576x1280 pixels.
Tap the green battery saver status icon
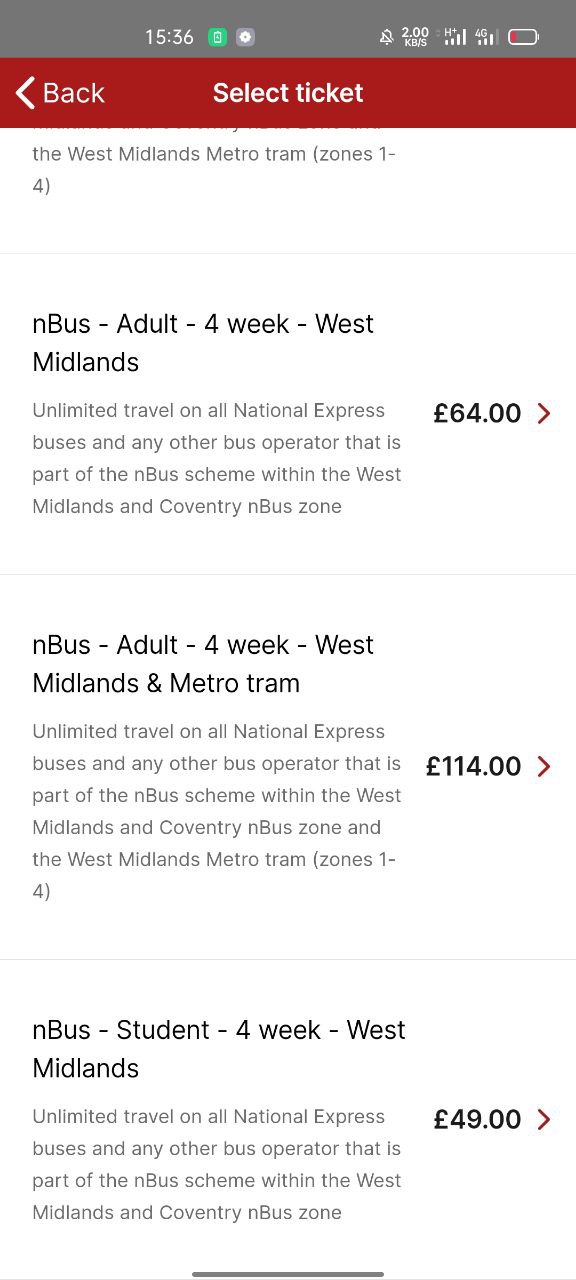coord(217,37)
